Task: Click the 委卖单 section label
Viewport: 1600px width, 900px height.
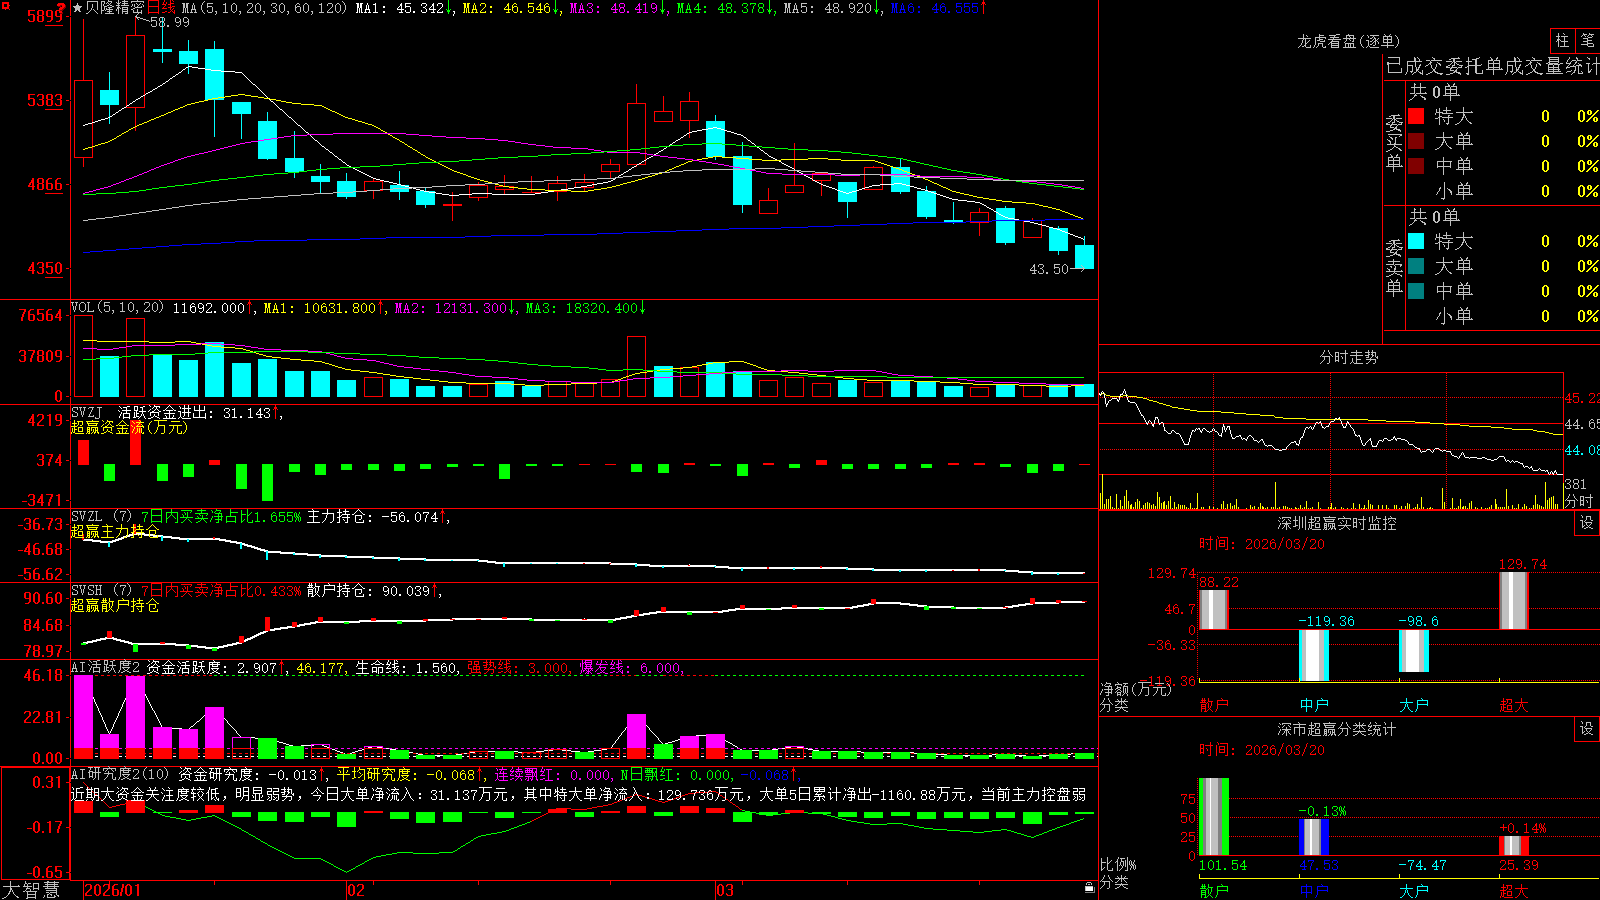Action: tap(1394, 267)
